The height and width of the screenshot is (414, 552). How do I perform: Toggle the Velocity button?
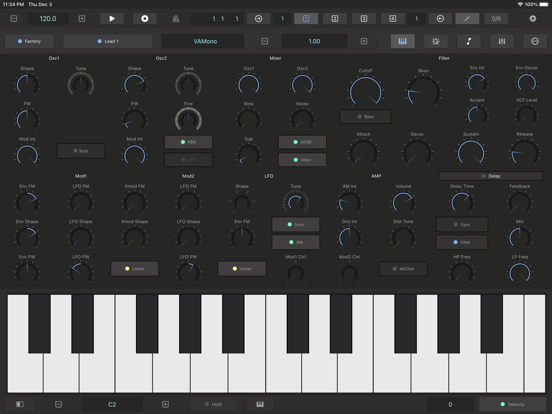click(x=513, y=404)
